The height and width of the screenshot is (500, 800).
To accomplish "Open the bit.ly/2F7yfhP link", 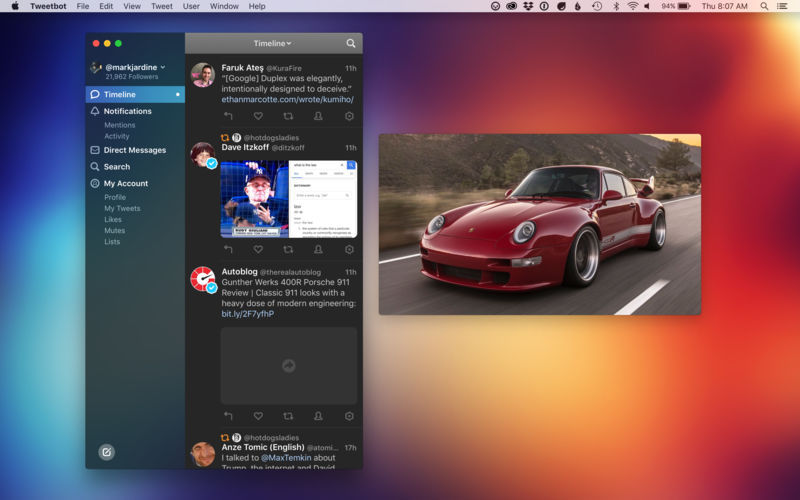I will [247, 314].
